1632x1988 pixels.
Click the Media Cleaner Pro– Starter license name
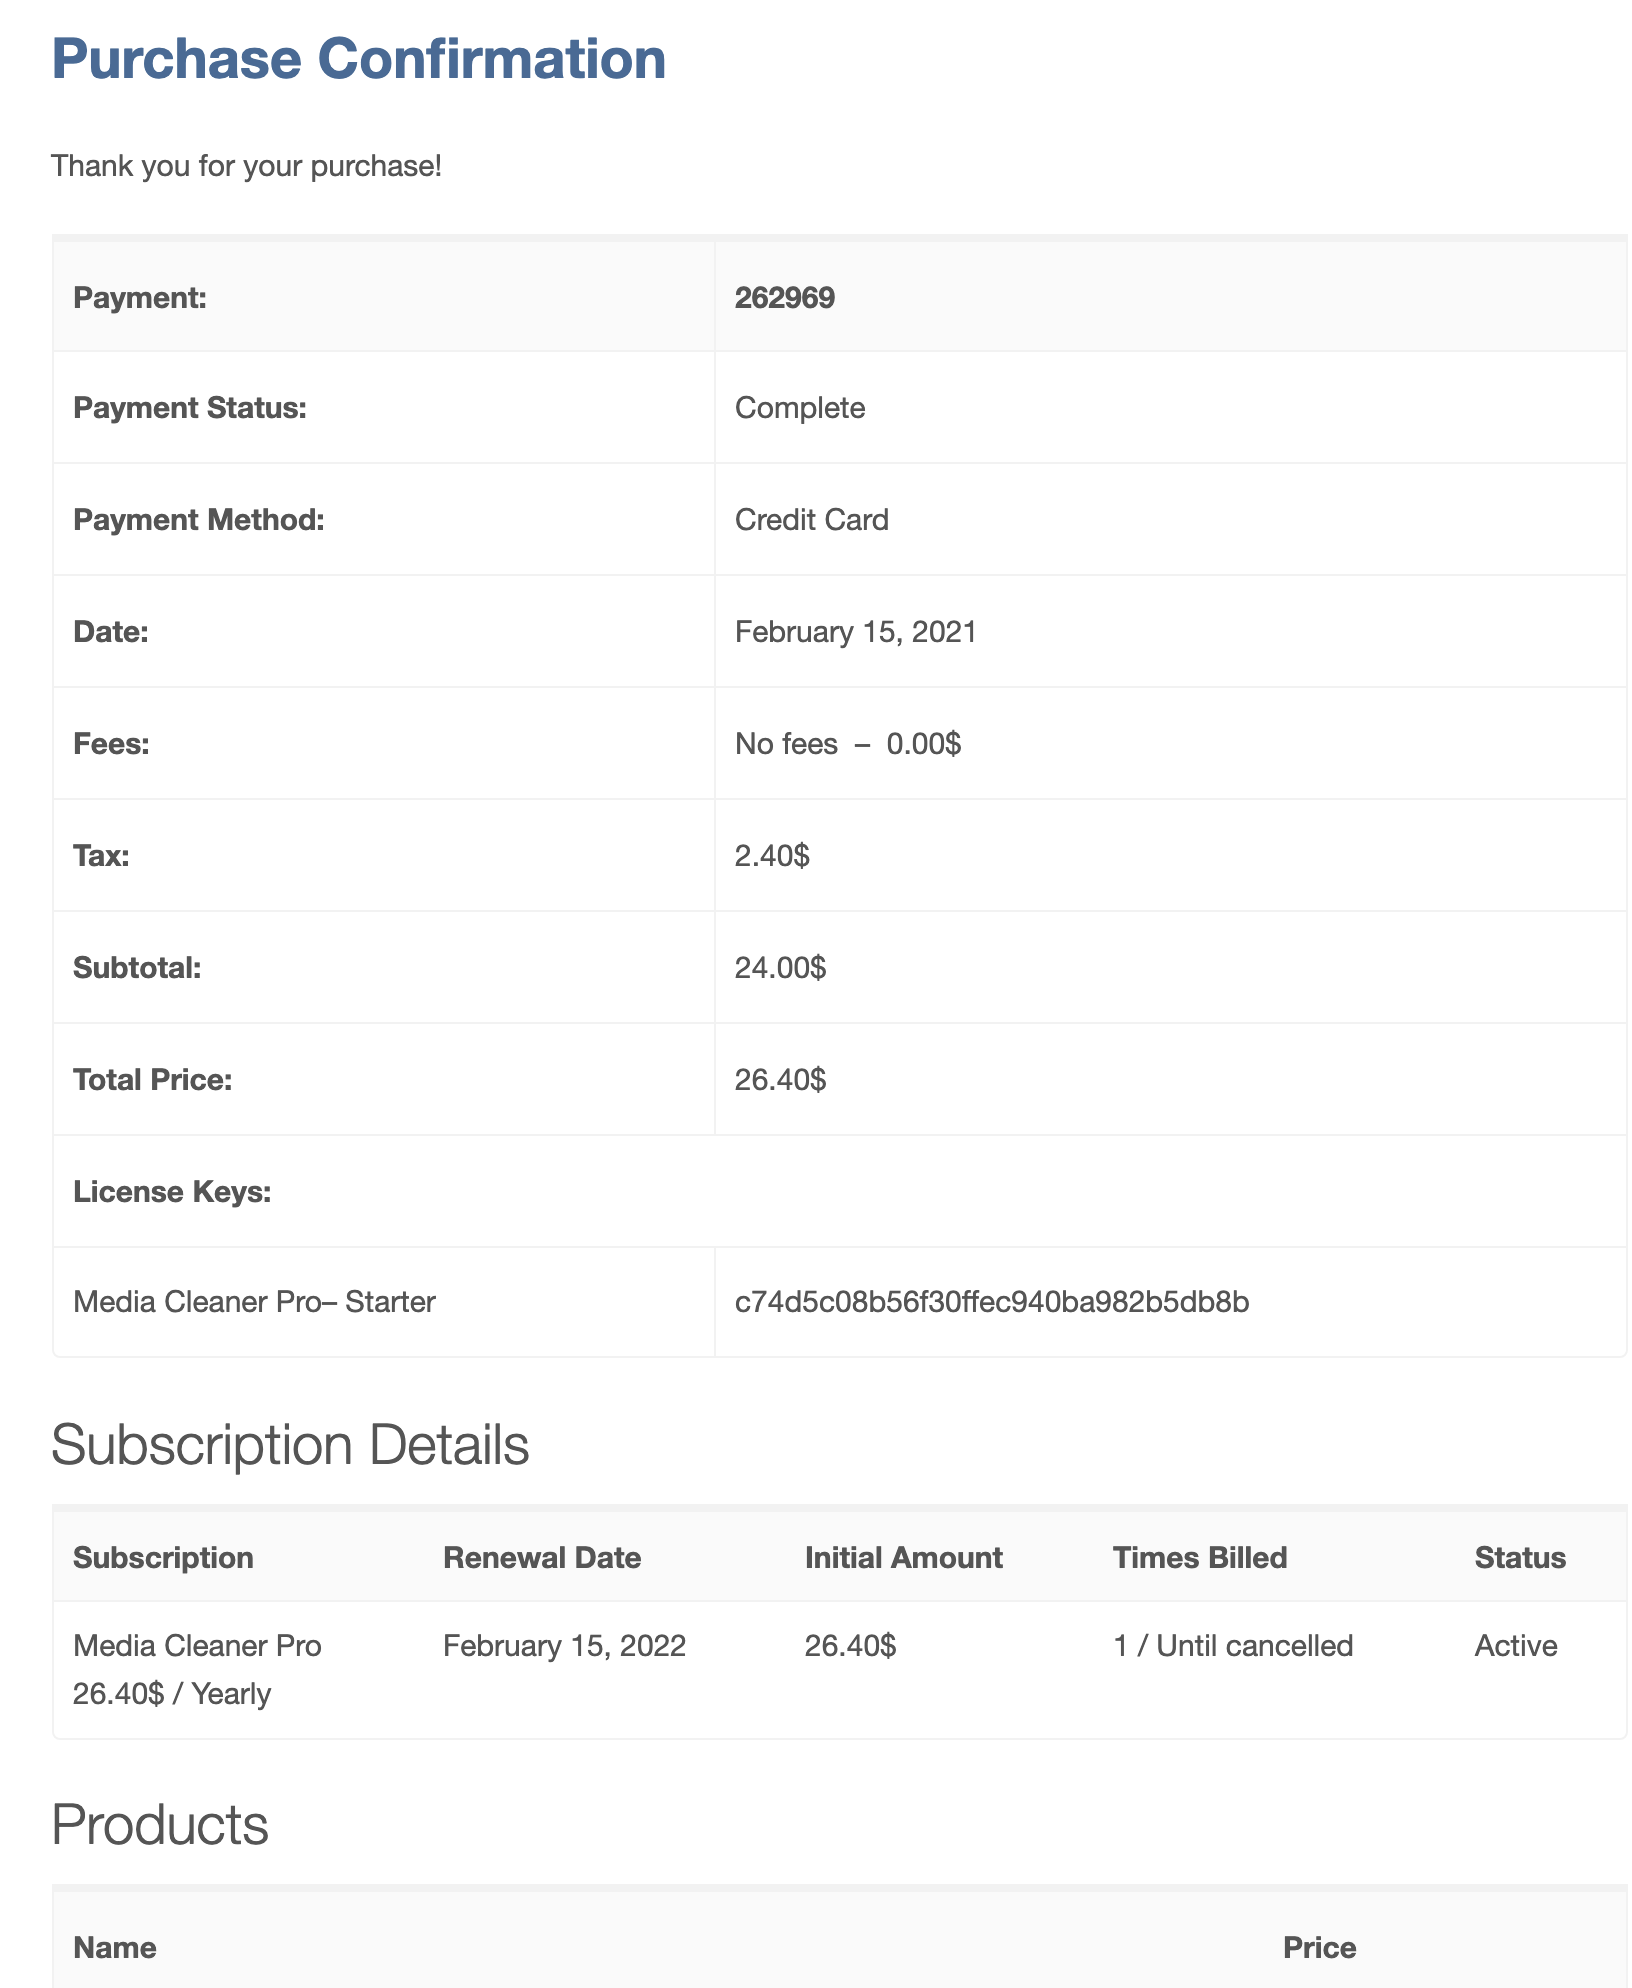255,1302
